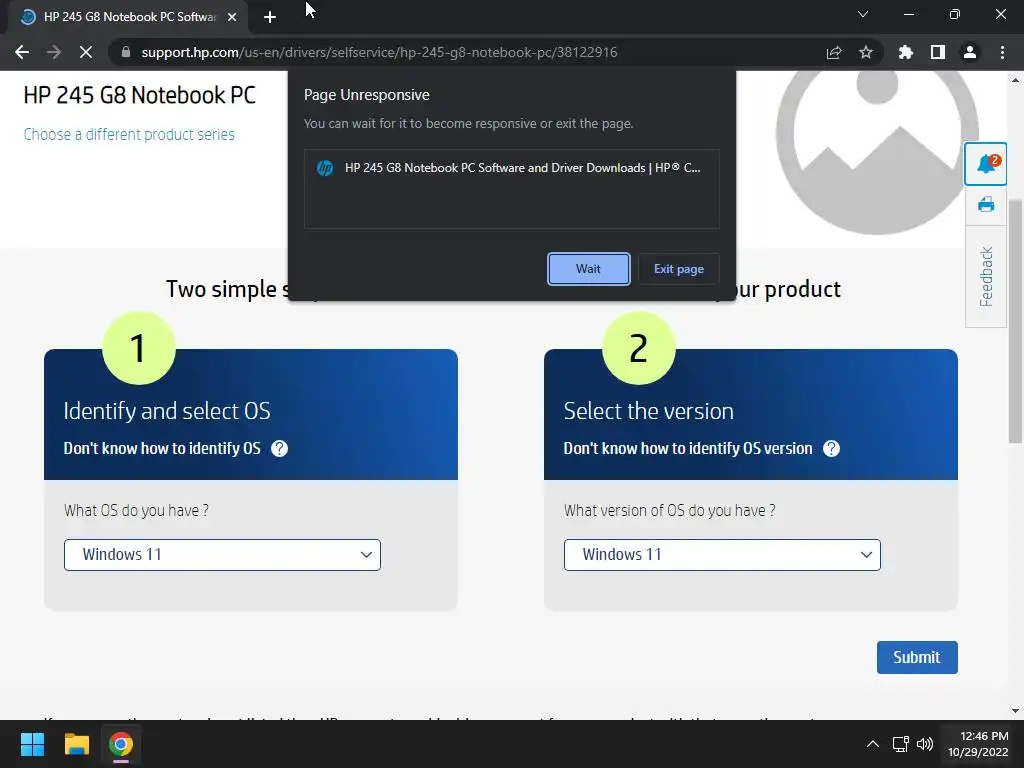The height and width of the screenshot is (768, 1024).
Task: Click the Page Unresponsive dialog title
Action: (x=366, y=95)
